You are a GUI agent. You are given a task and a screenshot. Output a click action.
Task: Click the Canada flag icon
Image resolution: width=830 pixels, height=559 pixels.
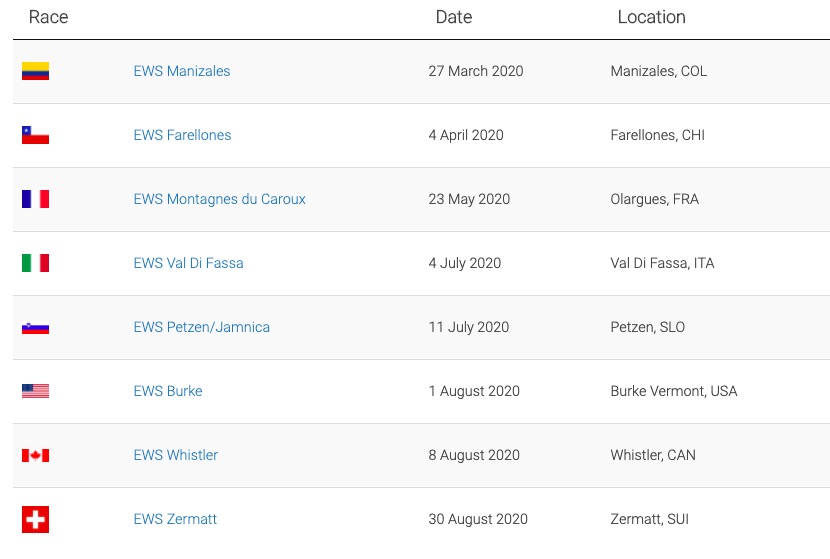tap(35, 455)
